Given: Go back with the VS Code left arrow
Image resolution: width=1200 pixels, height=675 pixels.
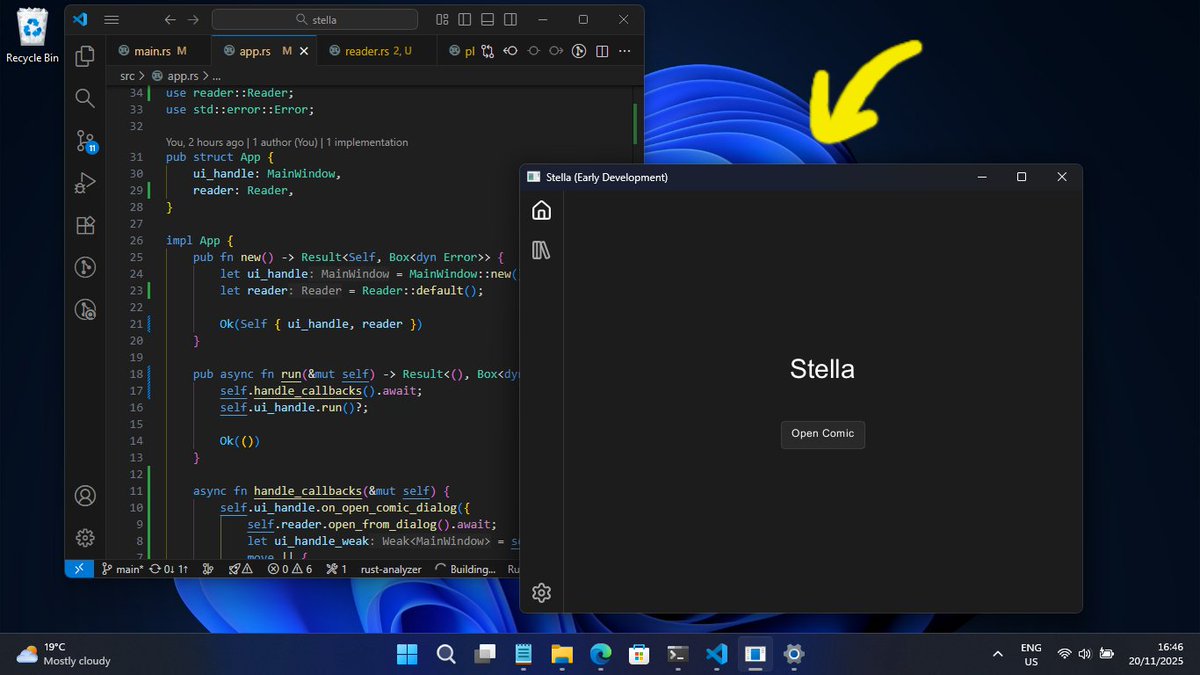Looking at the screenshot, I should 170,19.
